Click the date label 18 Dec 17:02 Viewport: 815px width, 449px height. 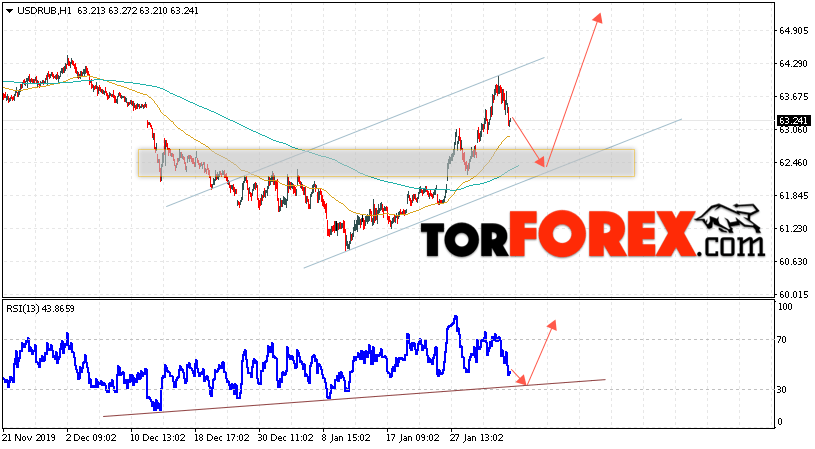pos(222,438)
